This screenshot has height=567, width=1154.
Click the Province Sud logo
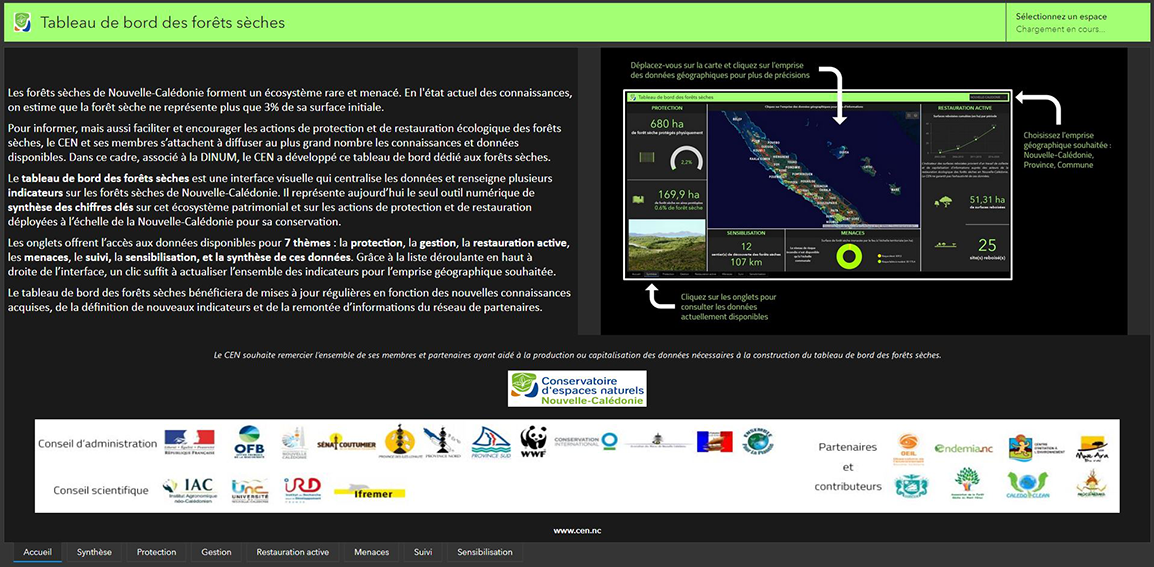point(491,441)
